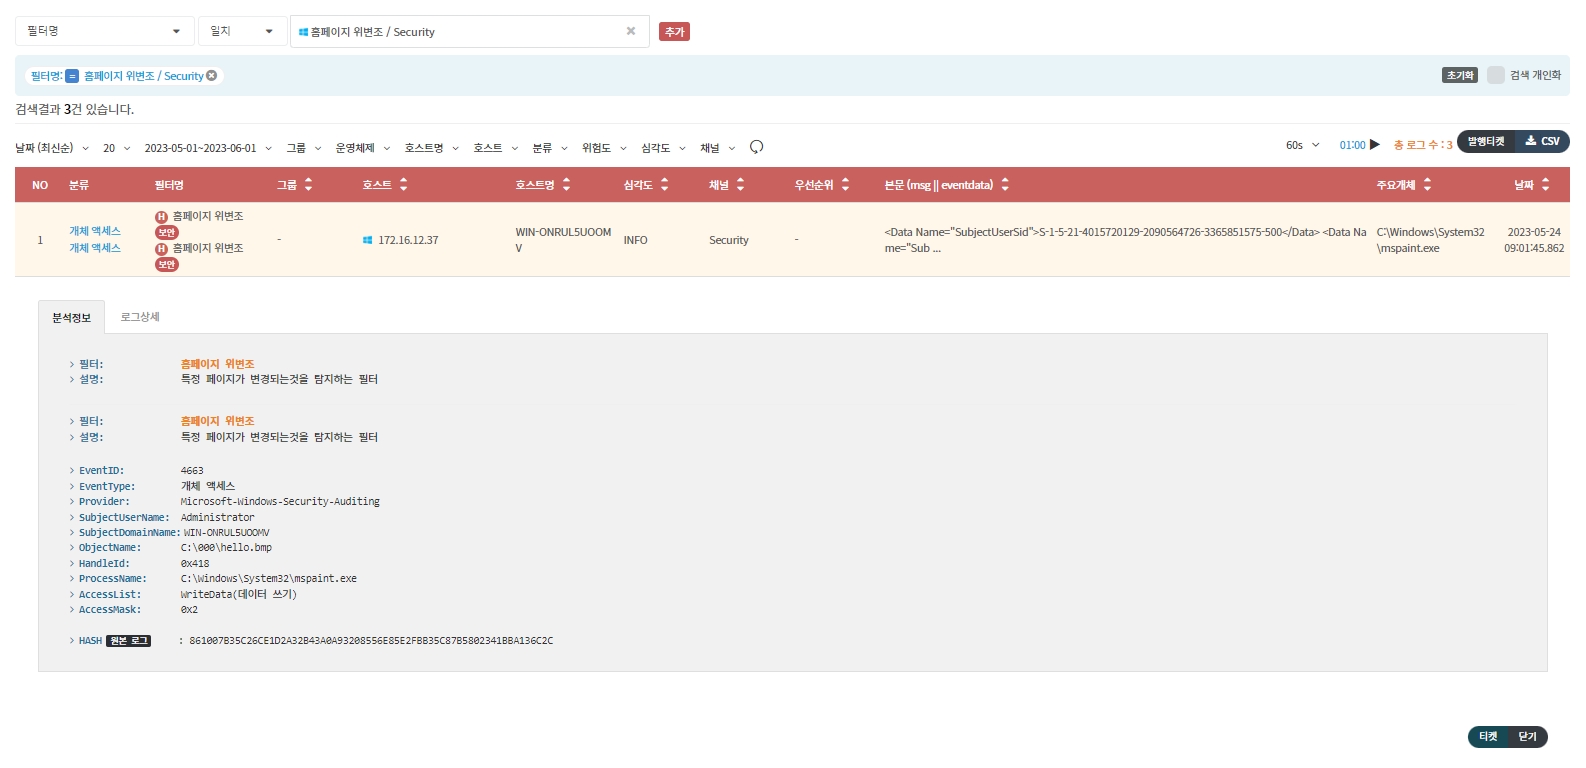Remove the 홈페이지 위변조 / Security filter chip
This screenshot has width=1586, height=768.
pos(212,76)
